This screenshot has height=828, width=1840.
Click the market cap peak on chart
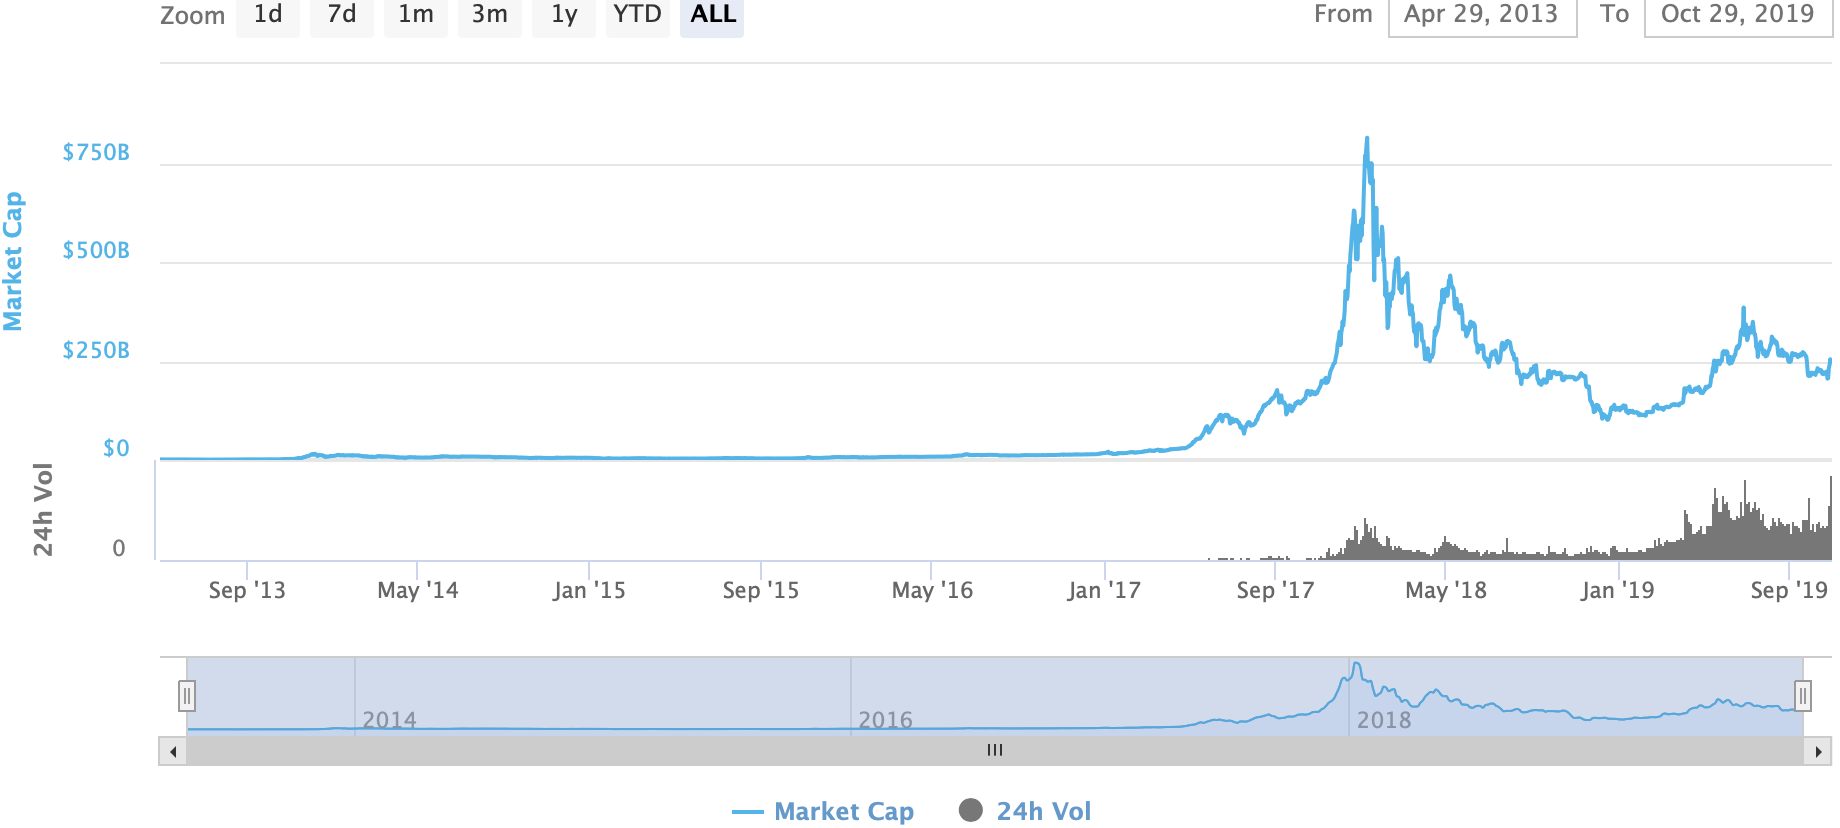pyautogui.click(x=1367, y=139)
